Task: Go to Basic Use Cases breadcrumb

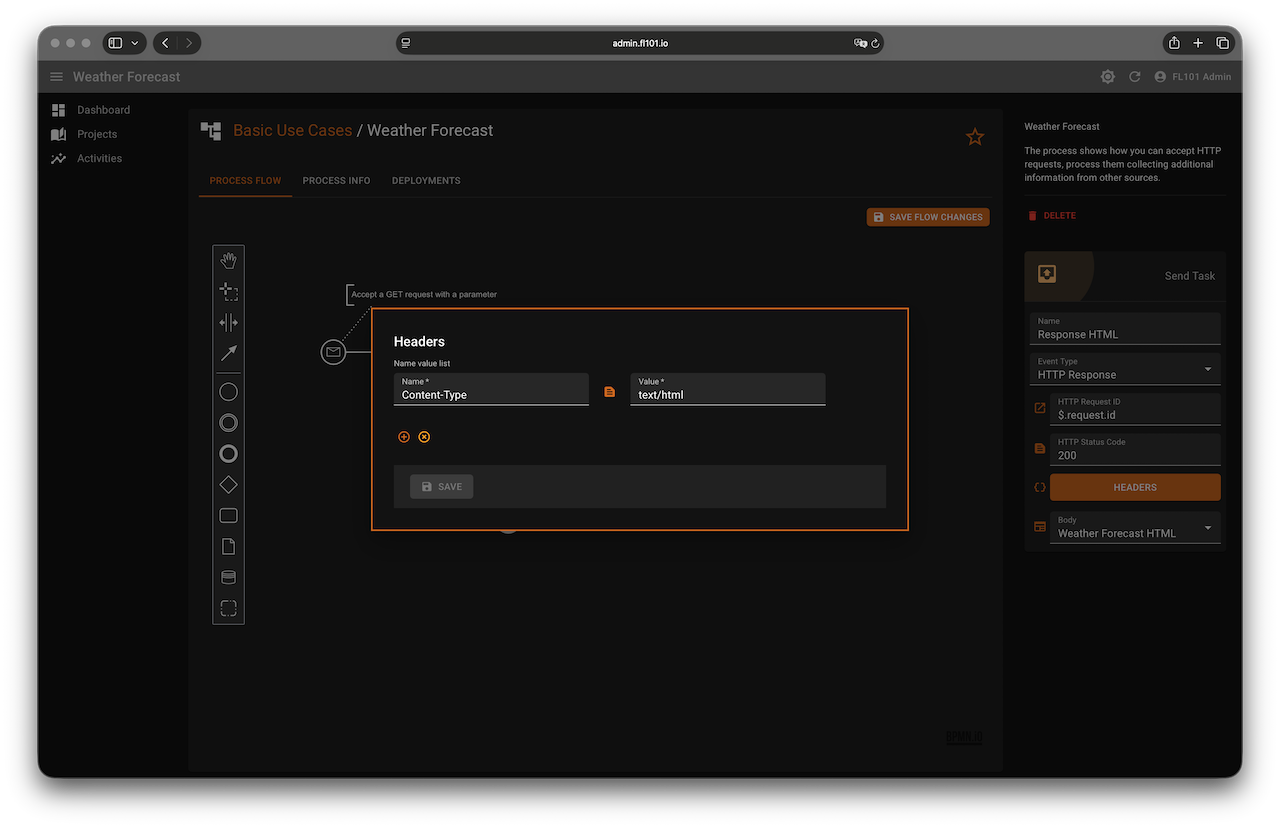Action: (292, 131)
